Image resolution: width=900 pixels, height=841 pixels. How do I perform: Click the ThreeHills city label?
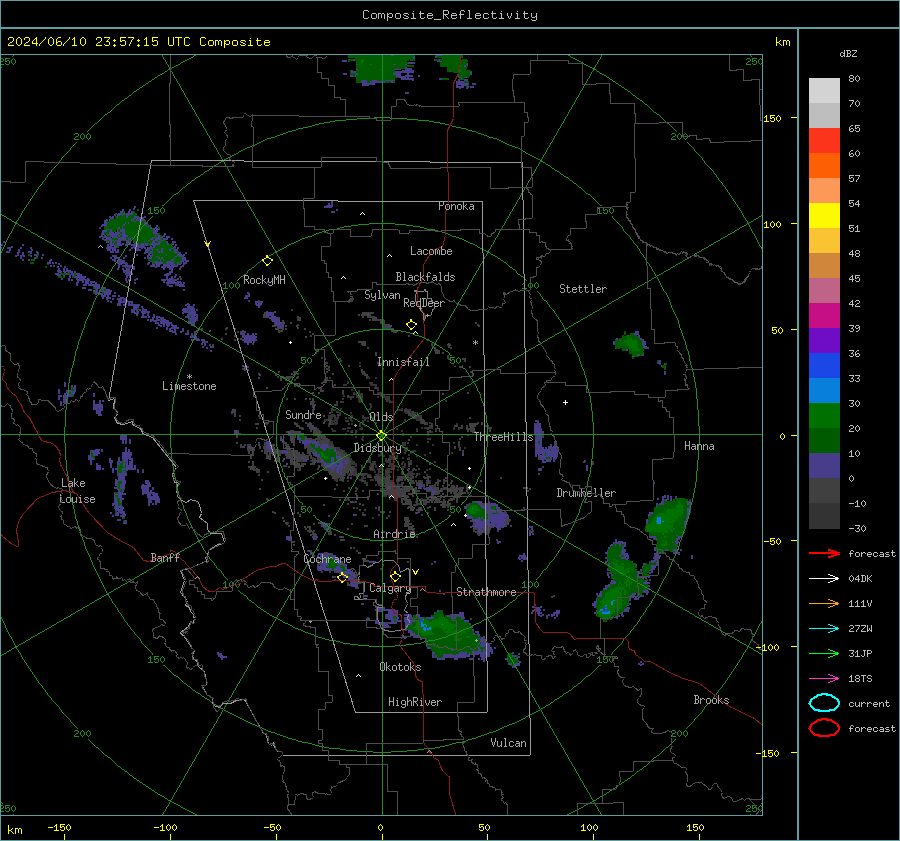[x=503, y=437]
